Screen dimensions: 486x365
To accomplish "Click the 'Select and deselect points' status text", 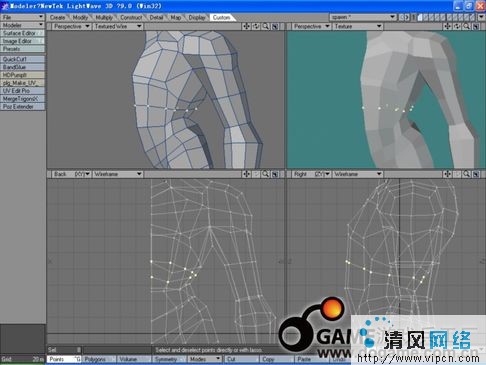I will click(209, 350).
